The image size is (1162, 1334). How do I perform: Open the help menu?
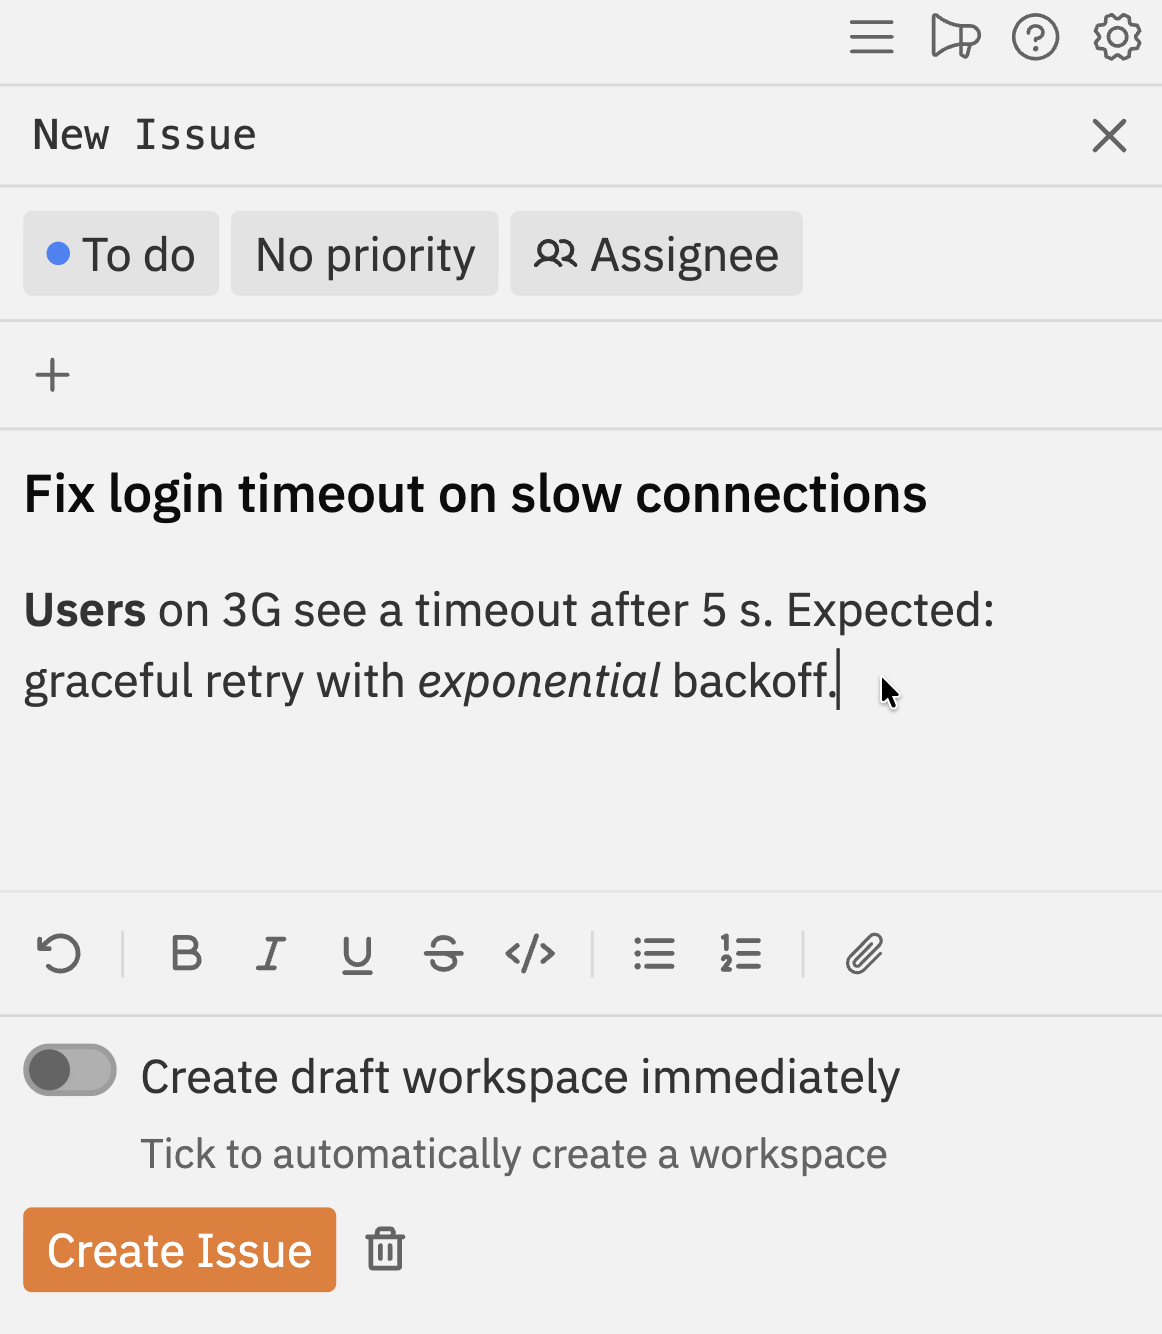pos(1035,37)
